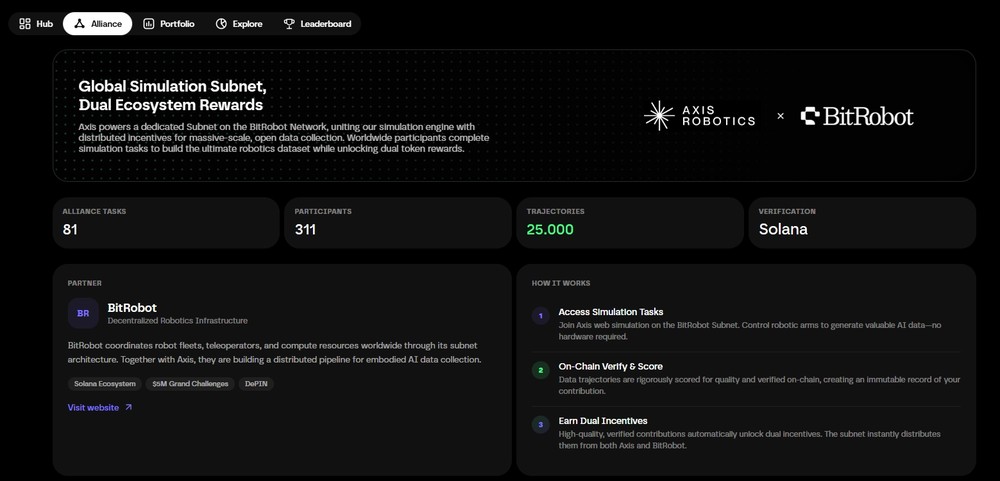Image resolution: width=1000 pixels, height=481 pixels.
Task: Click the Access Simulation Tasks heading
Action: pos(610,312)
